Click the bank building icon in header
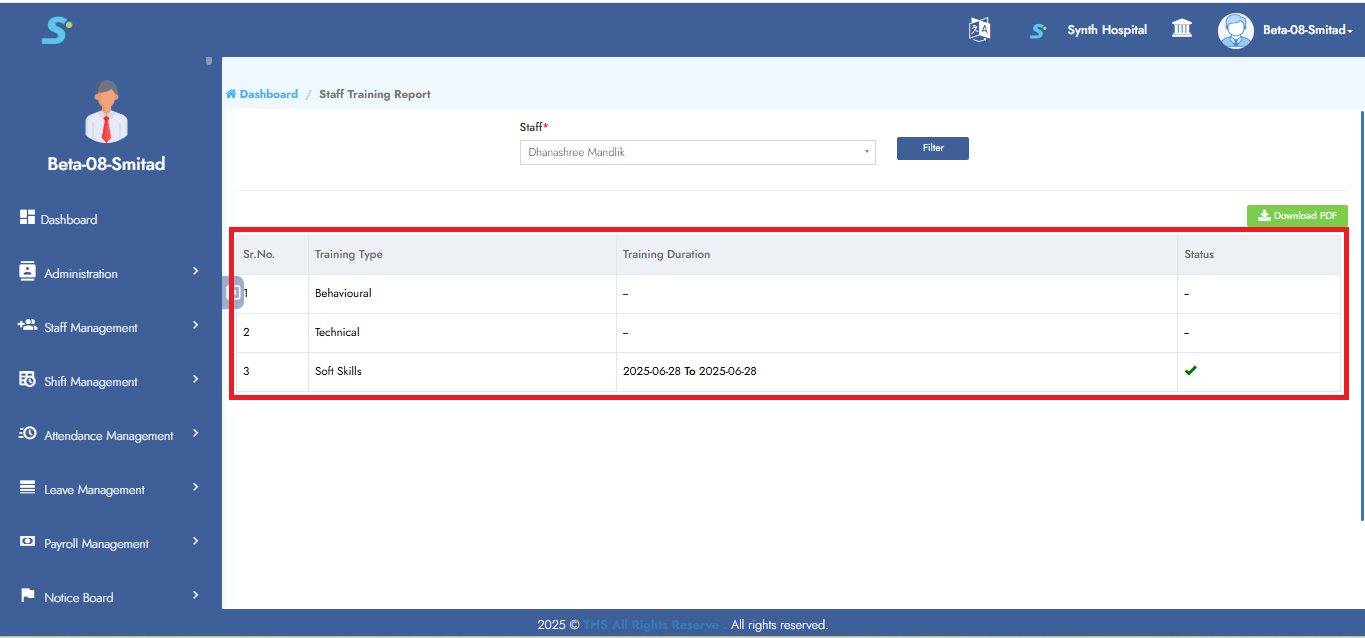 [1182, 29]
